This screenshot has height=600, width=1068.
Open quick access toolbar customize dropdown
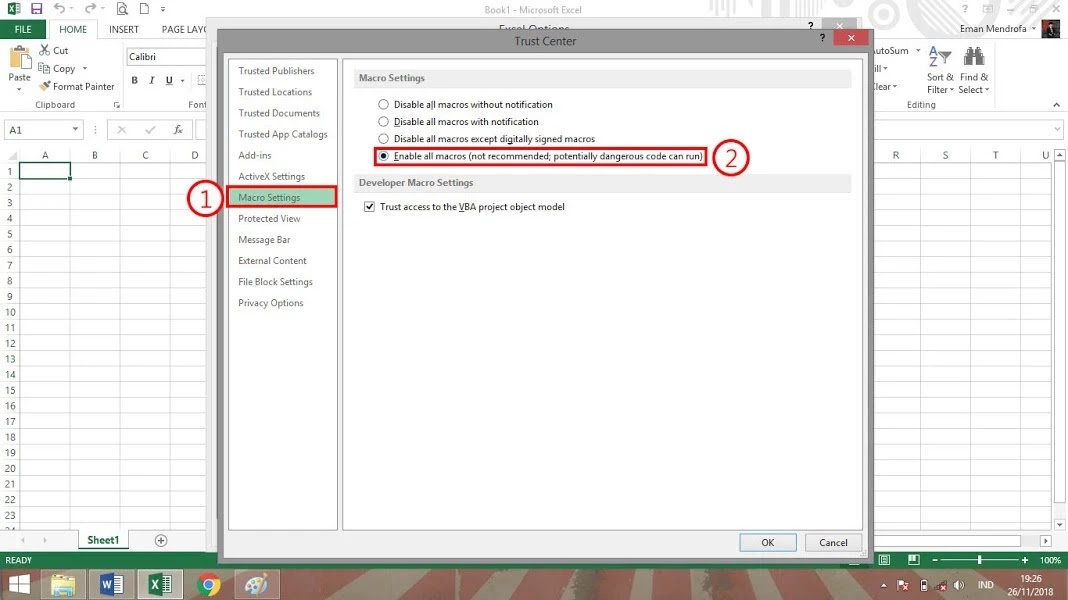[x=163, y=10]
